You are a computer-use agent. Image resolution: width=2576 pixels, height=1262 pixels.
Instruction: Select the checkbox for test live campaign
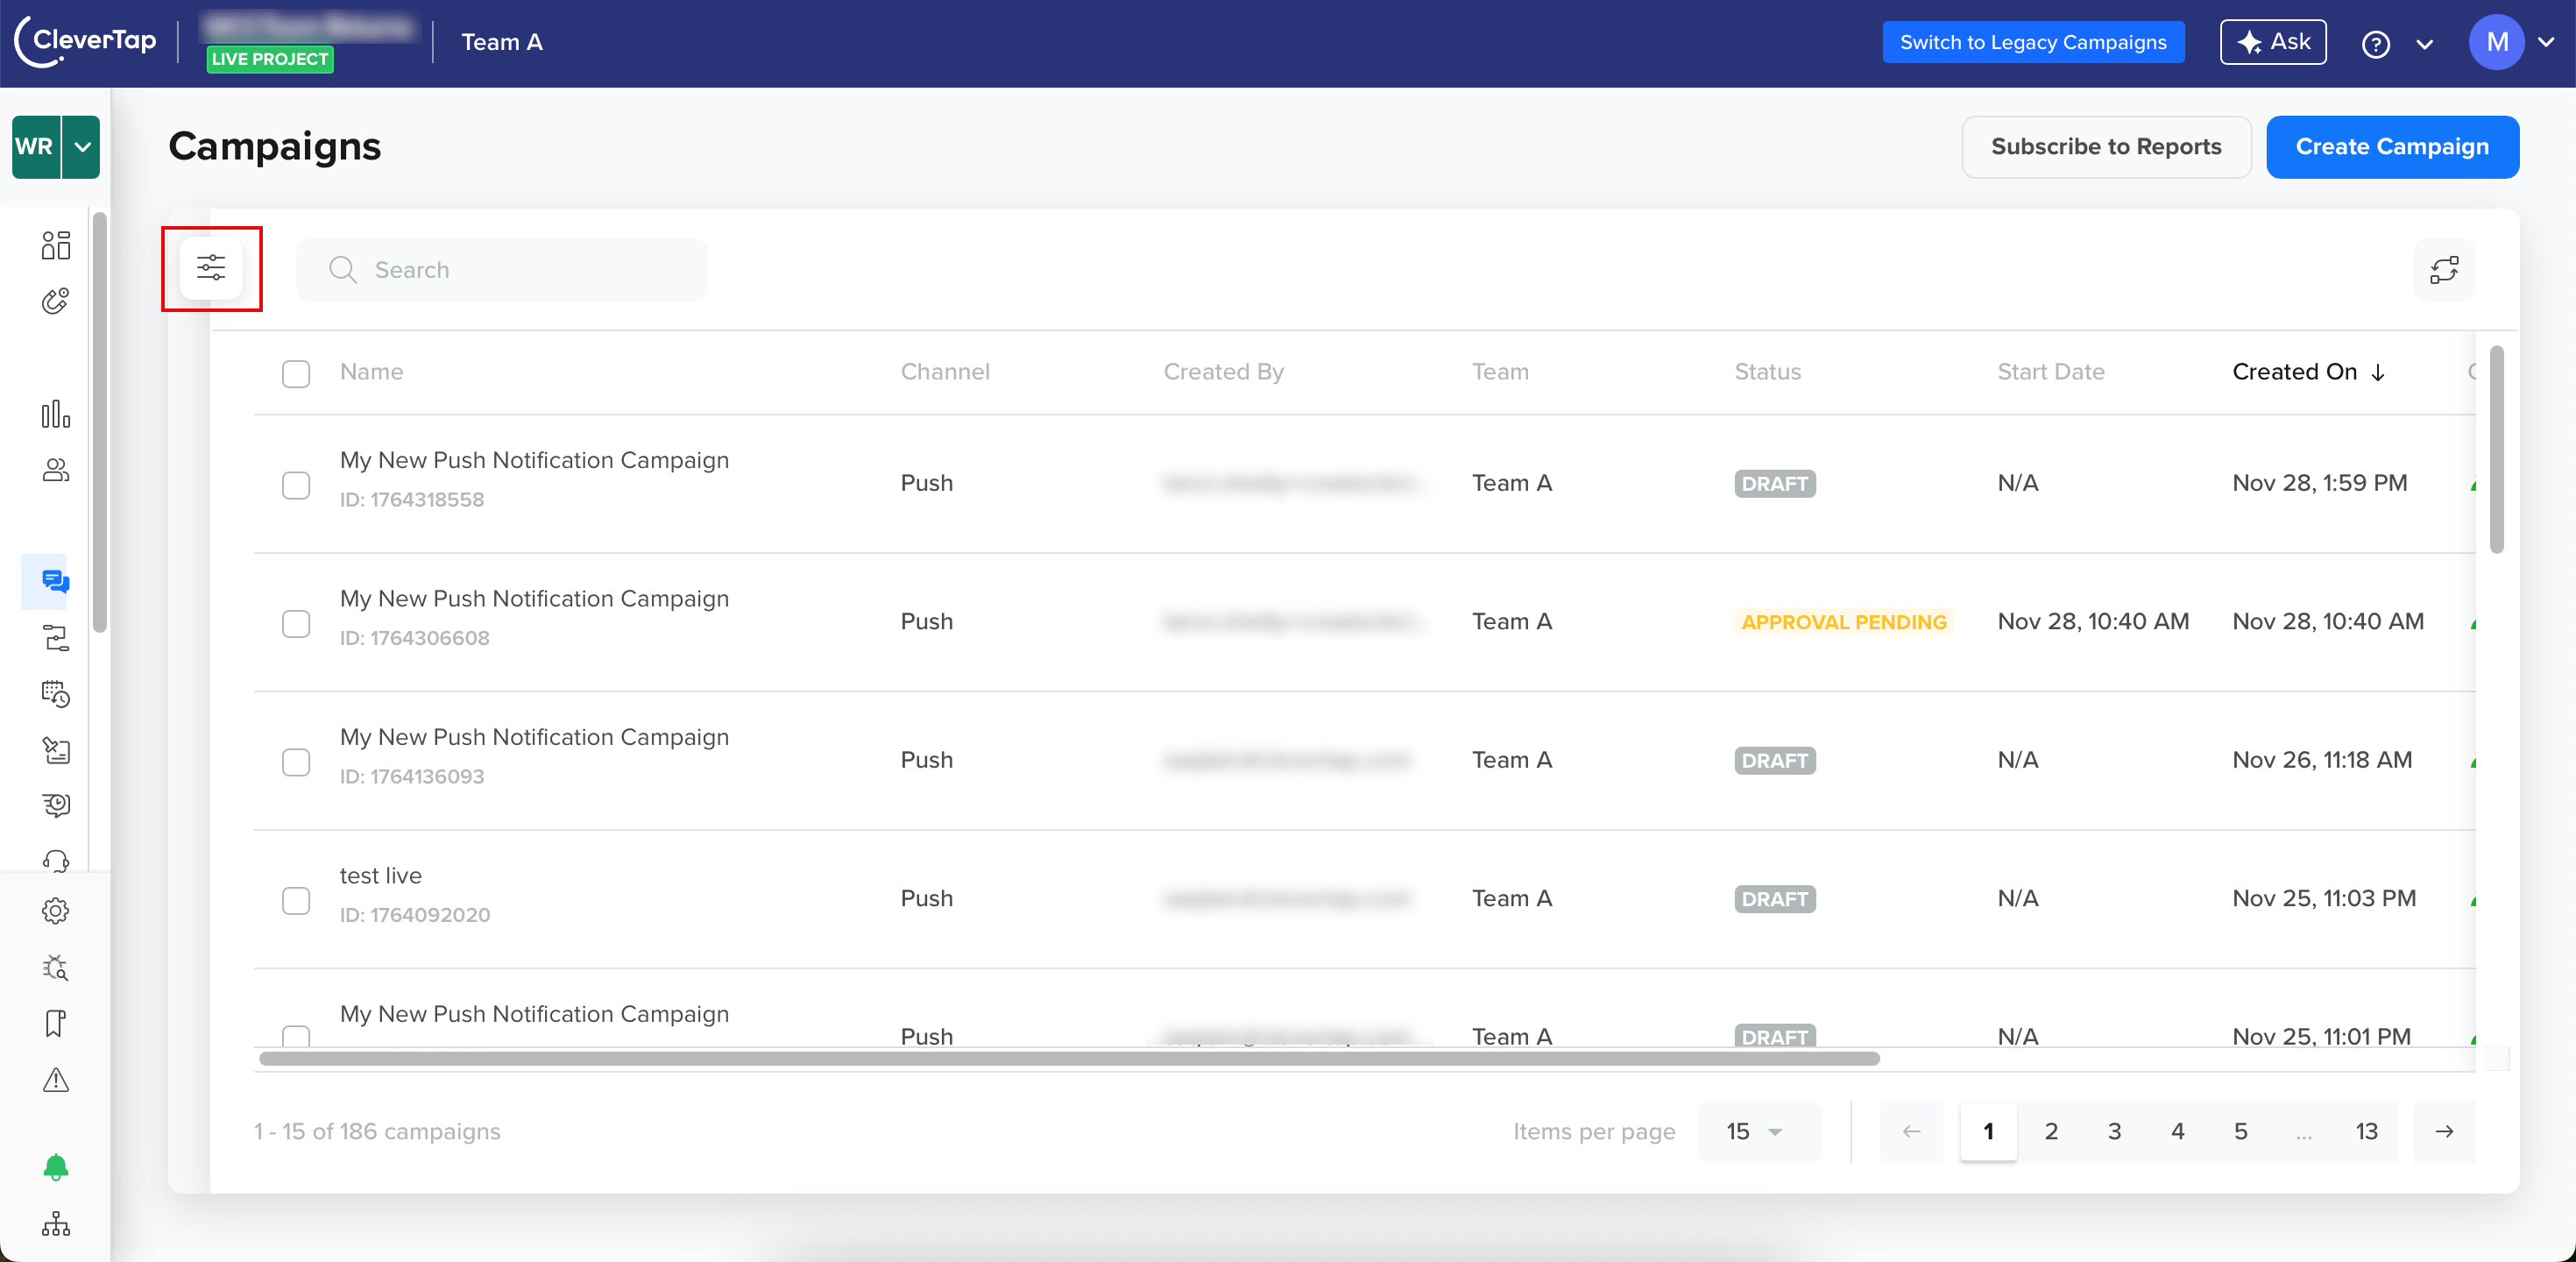pos(296,901)
